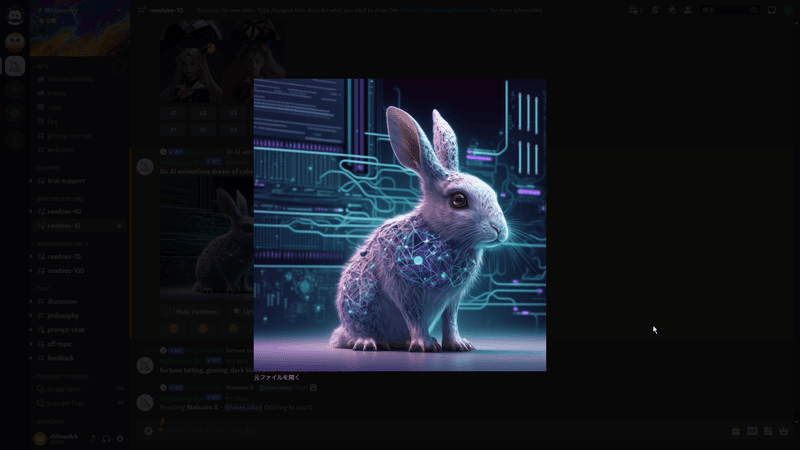This screenshot has height=450, width=800.
Task: Click the Make Variations button
Action: click(192, 312)
